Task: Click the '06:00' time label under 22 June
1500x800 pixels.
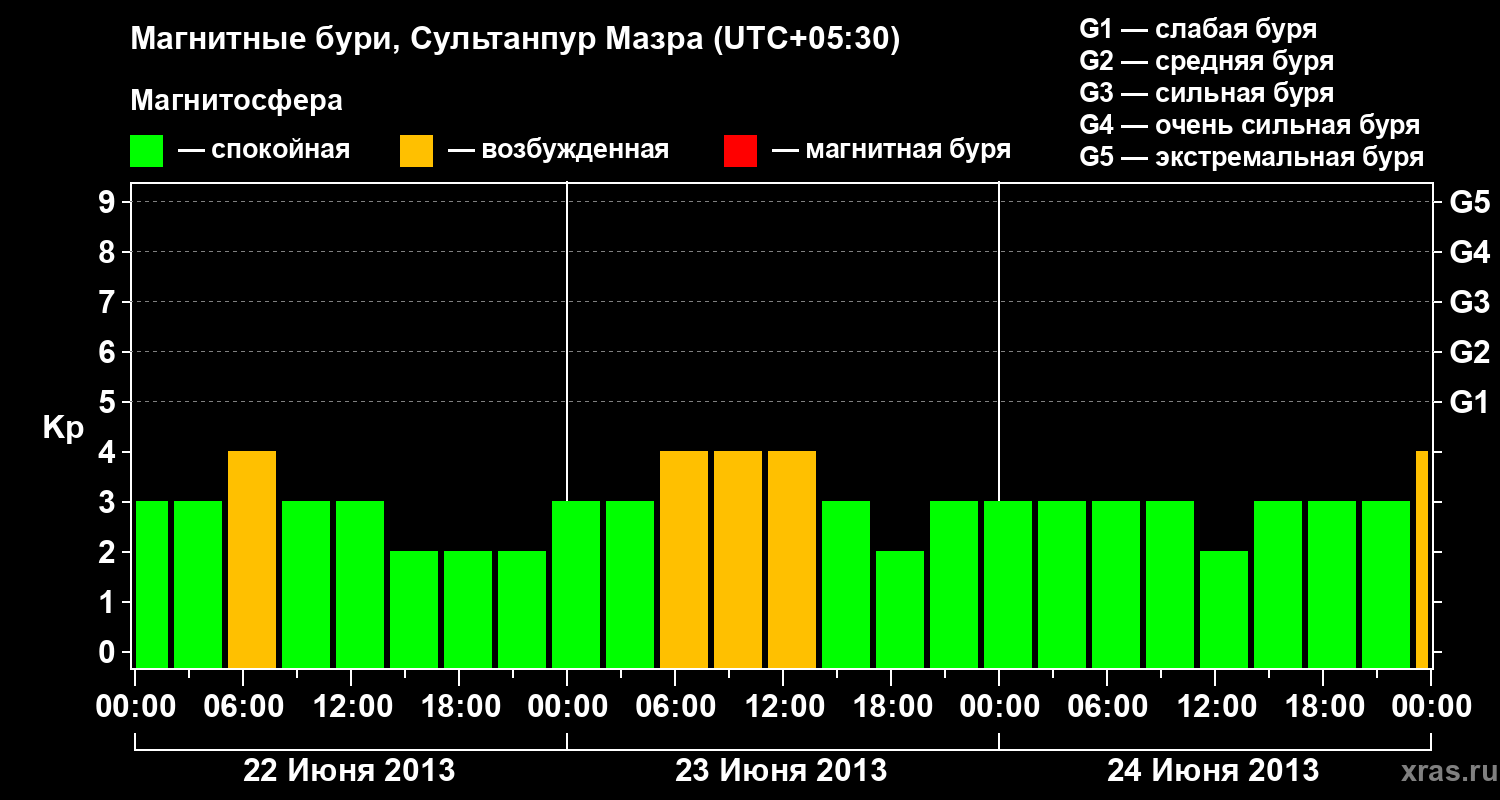Action: [x=244, y=707]
